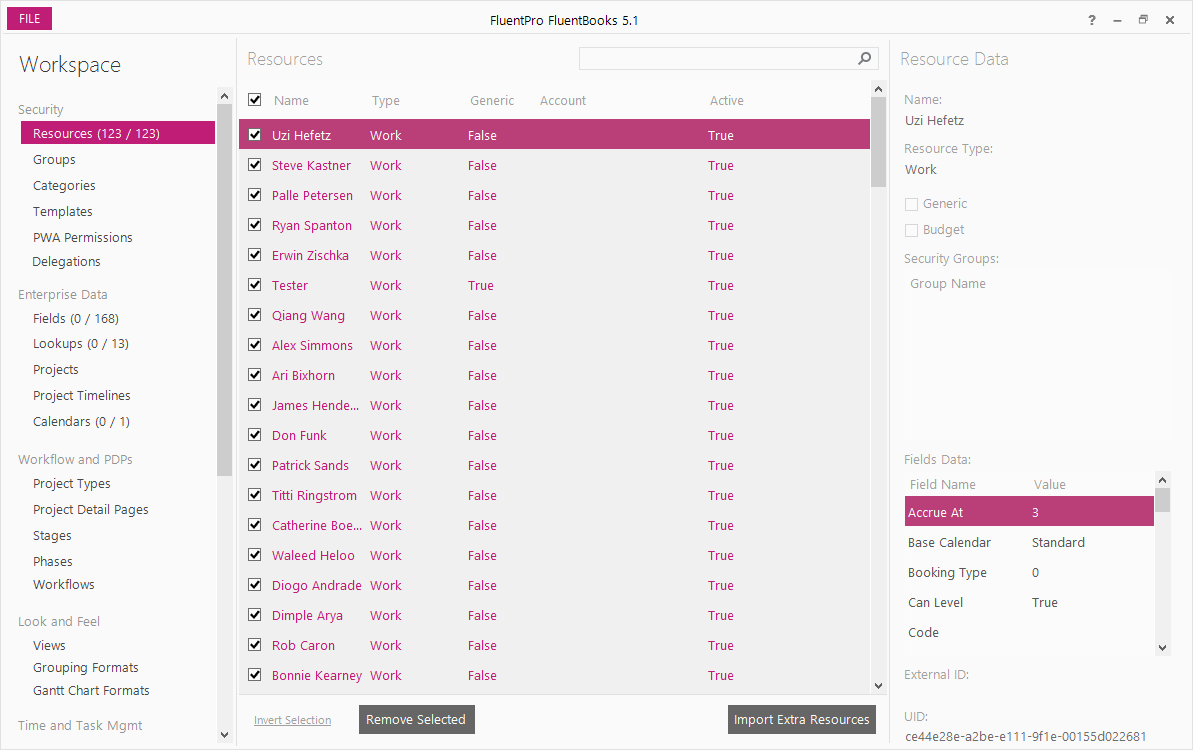Open Lookups (0 / 13)
Image resolution: width=1193 pixels, height=750 pixels.
tap(81, 344)
